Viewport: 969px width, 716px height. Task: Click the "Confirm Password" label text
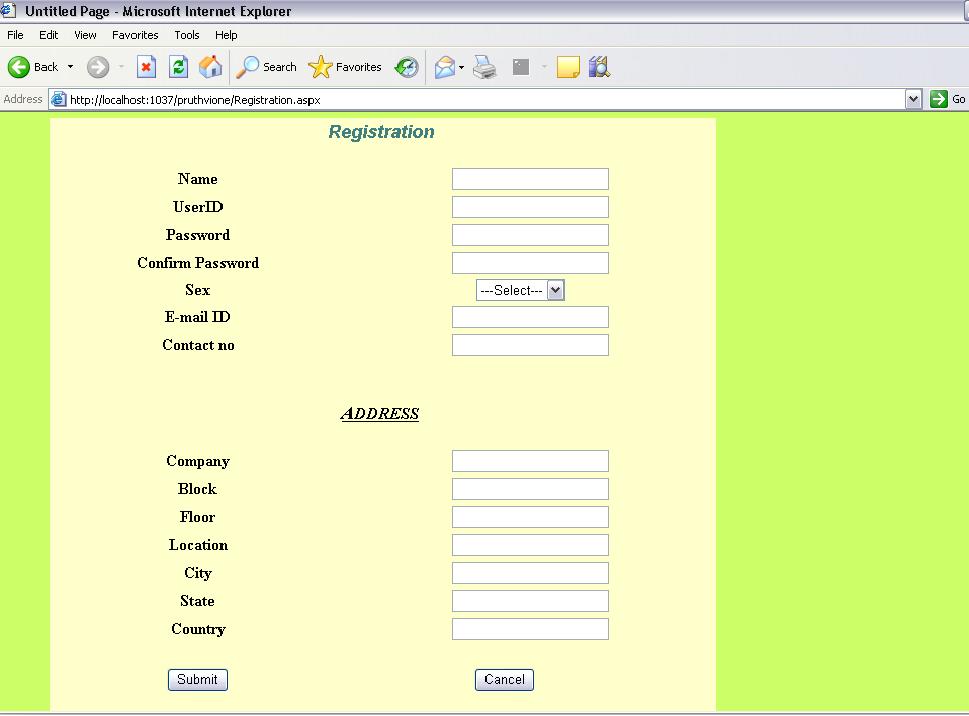click(198, 263)
